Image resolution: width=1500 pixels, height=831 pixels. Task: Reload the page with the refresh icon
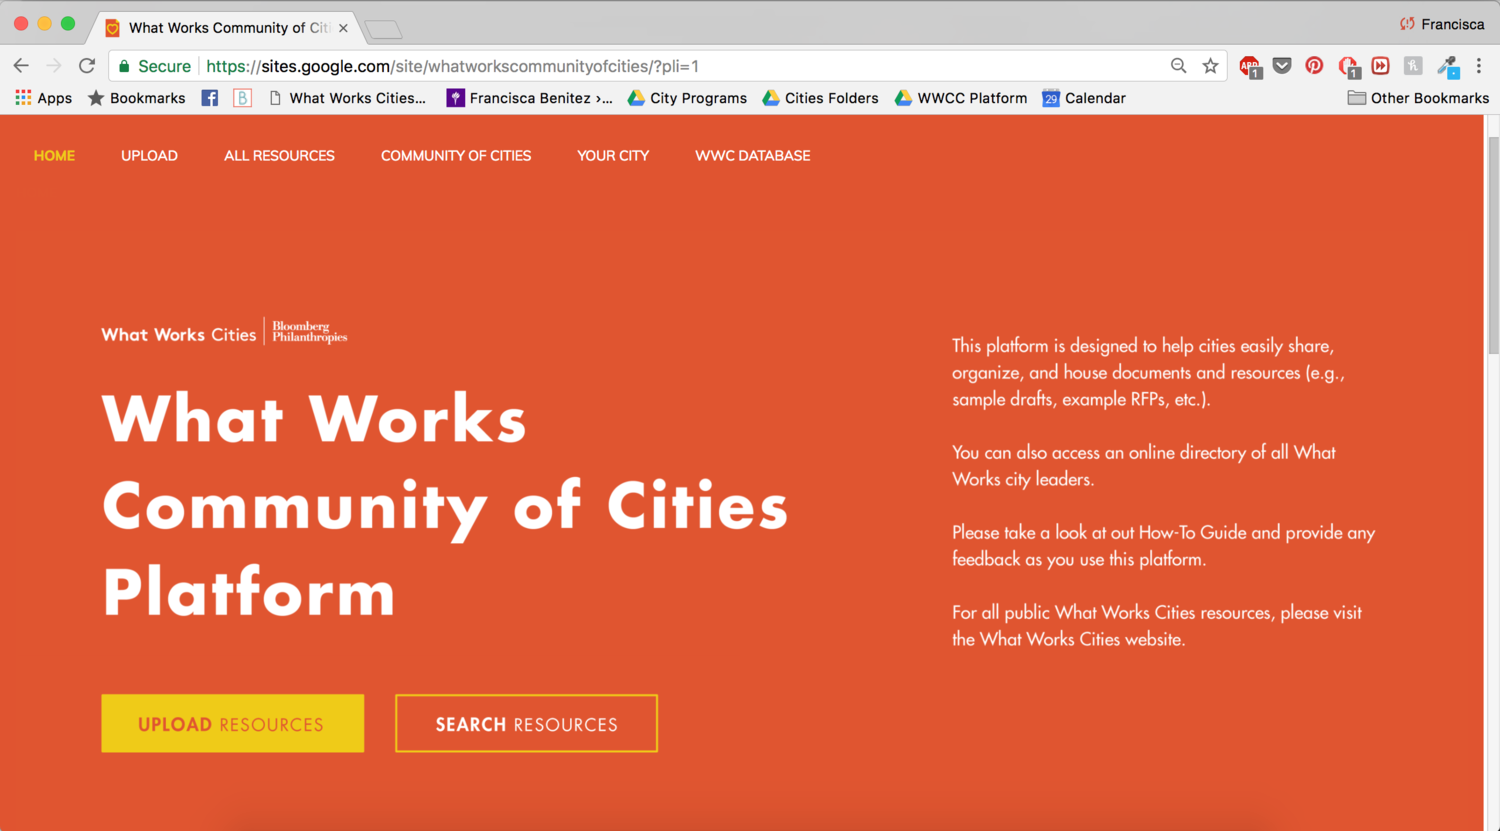[87, 66]
